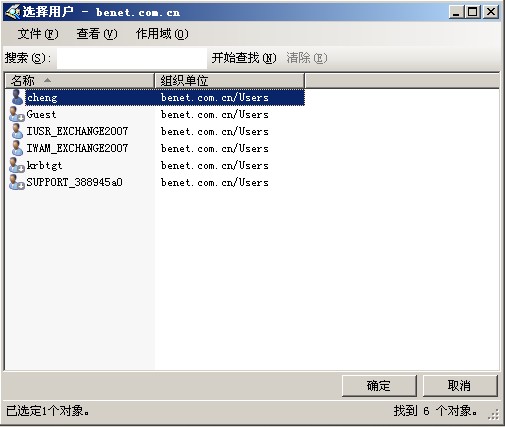This screenshot has width=505, height=427.
Task: Minimize the 选择用户 window
Action: (x=456, y=12)
